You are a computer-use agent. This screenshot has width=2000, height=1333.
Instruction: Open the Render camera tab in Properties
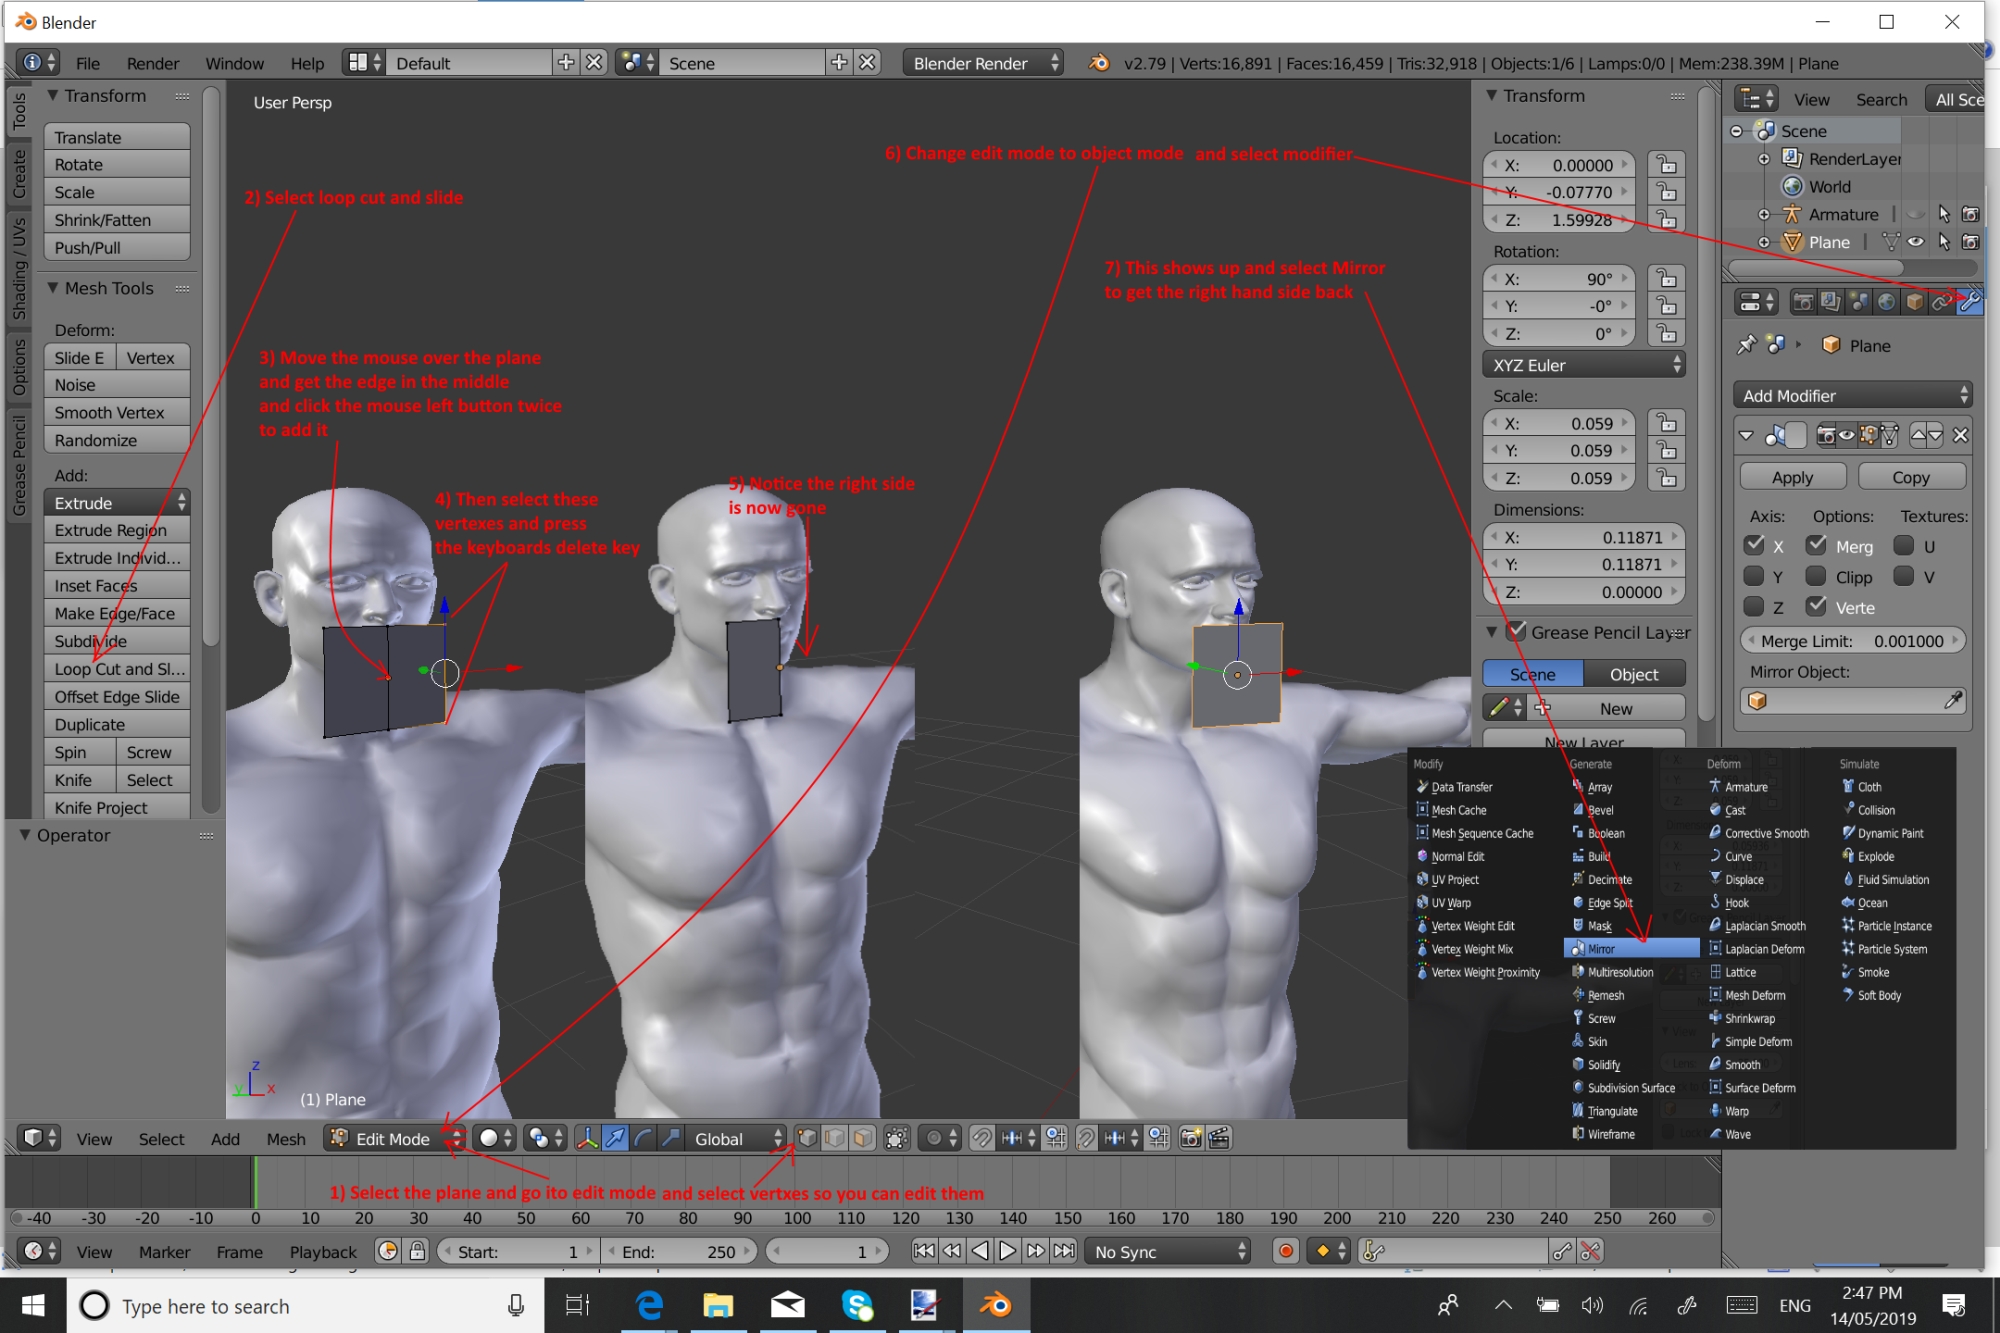point(1803,301)
